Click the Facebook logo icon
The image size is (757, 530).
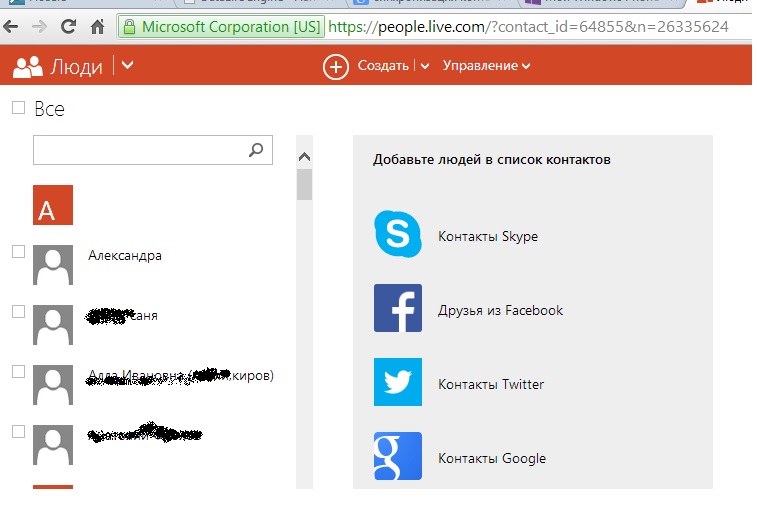point(398,308)
